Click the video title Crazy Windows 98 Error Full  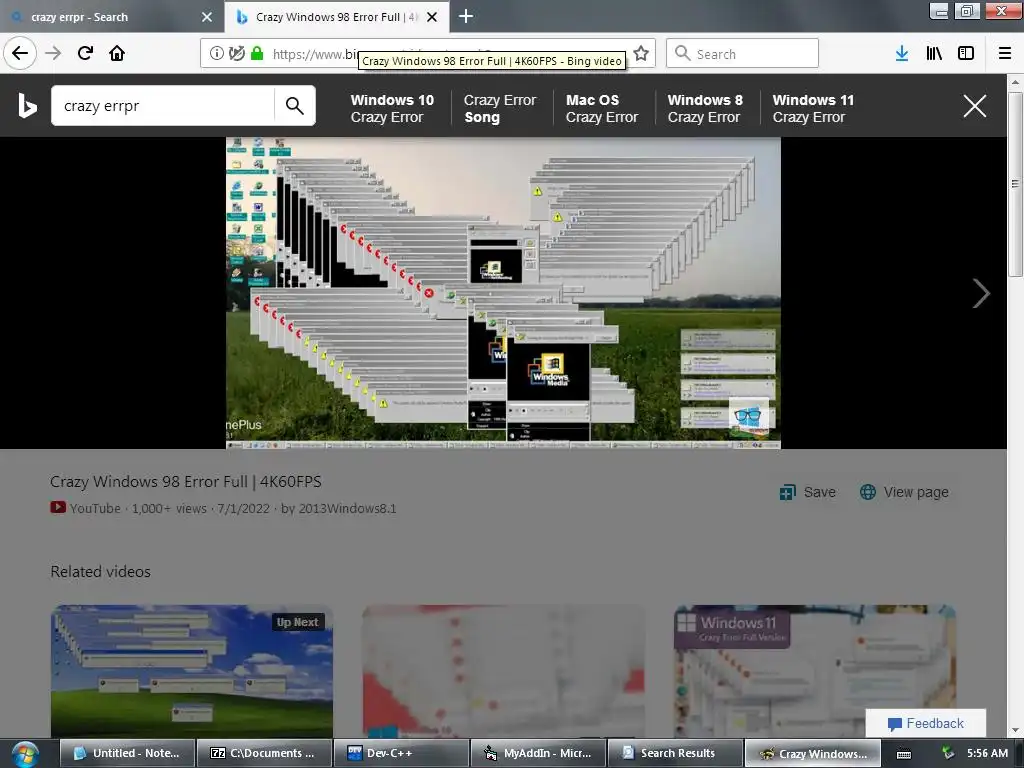coord(185,482)
